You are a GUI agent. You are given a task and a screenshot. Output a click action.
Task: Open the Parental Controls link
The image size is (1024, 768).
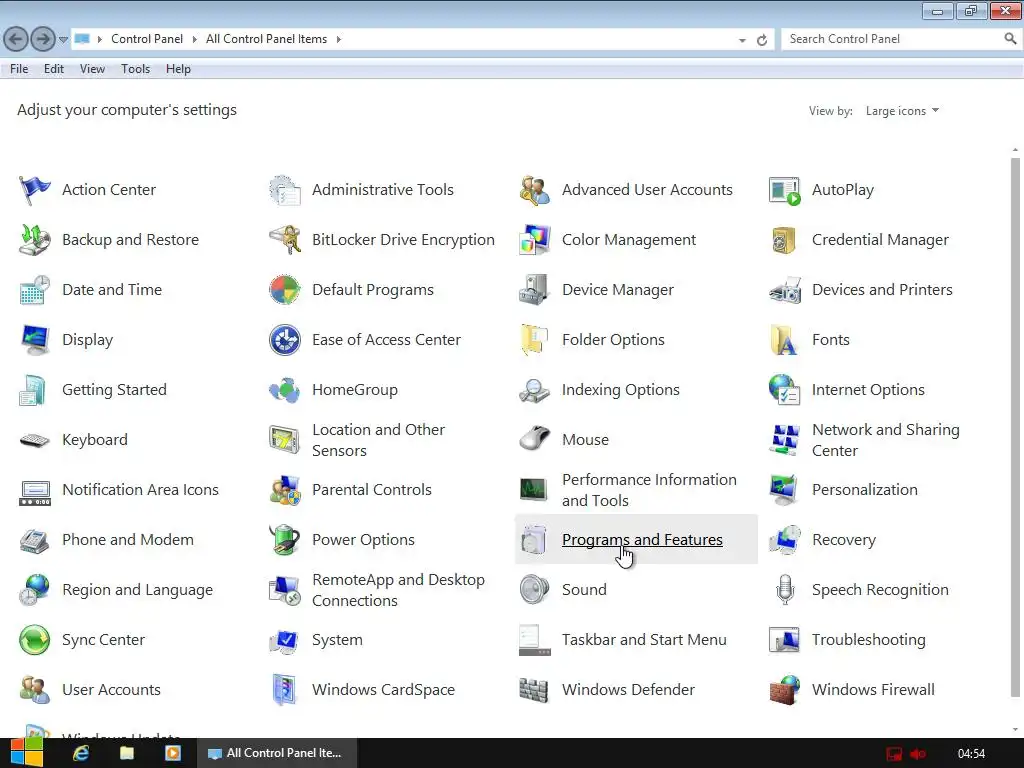click(x=372, y=490)
